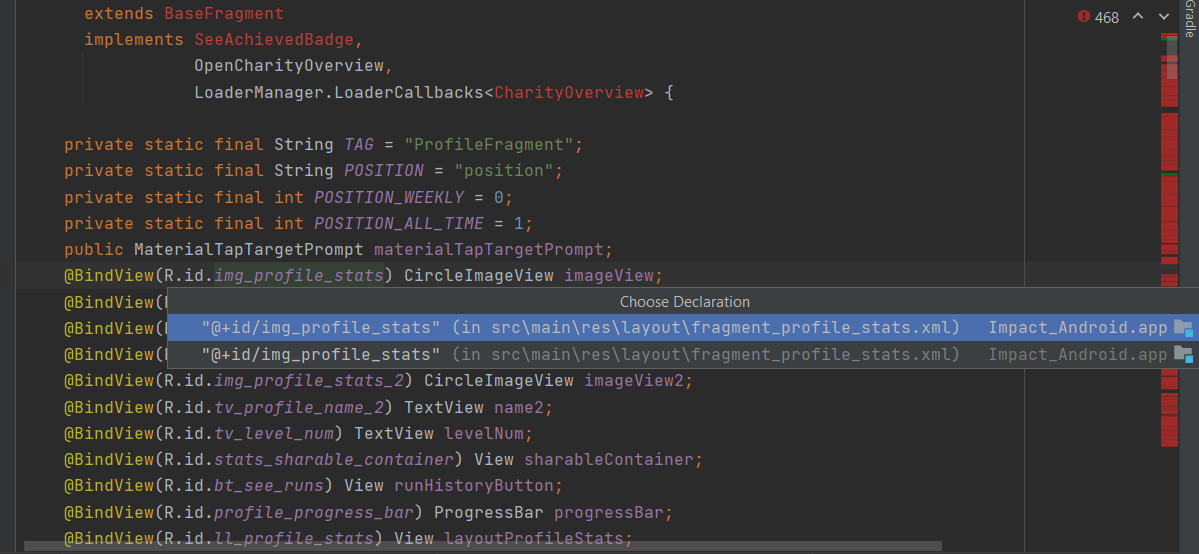This screenshot has width=1199, height=554.
Task: Click ProgressBar type name
Action: point(489,511)
